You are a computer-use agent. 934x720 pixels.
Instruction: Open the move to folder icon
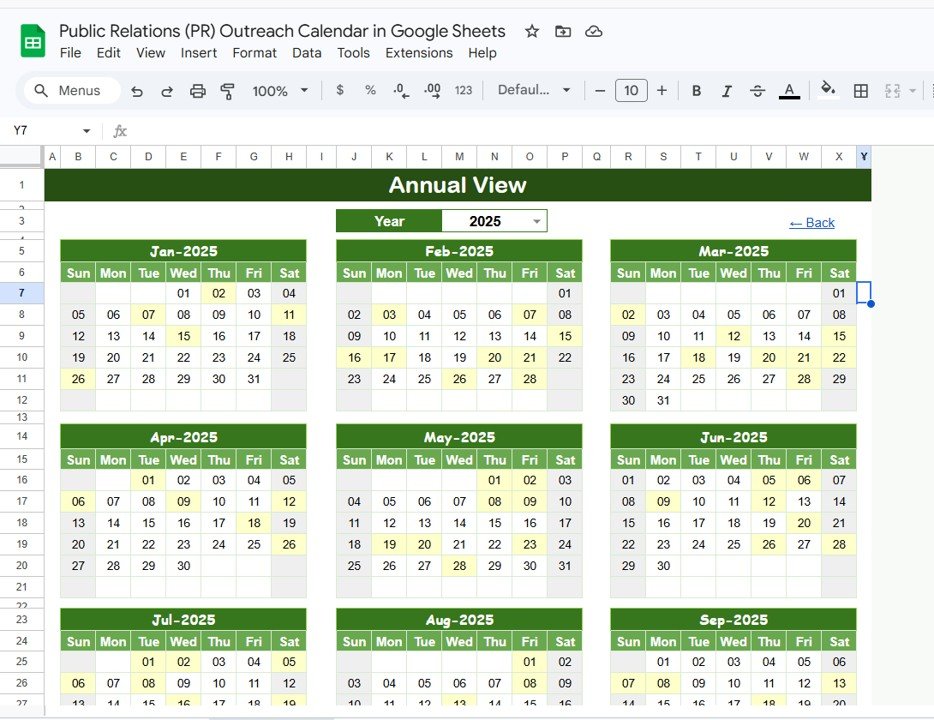562,31
